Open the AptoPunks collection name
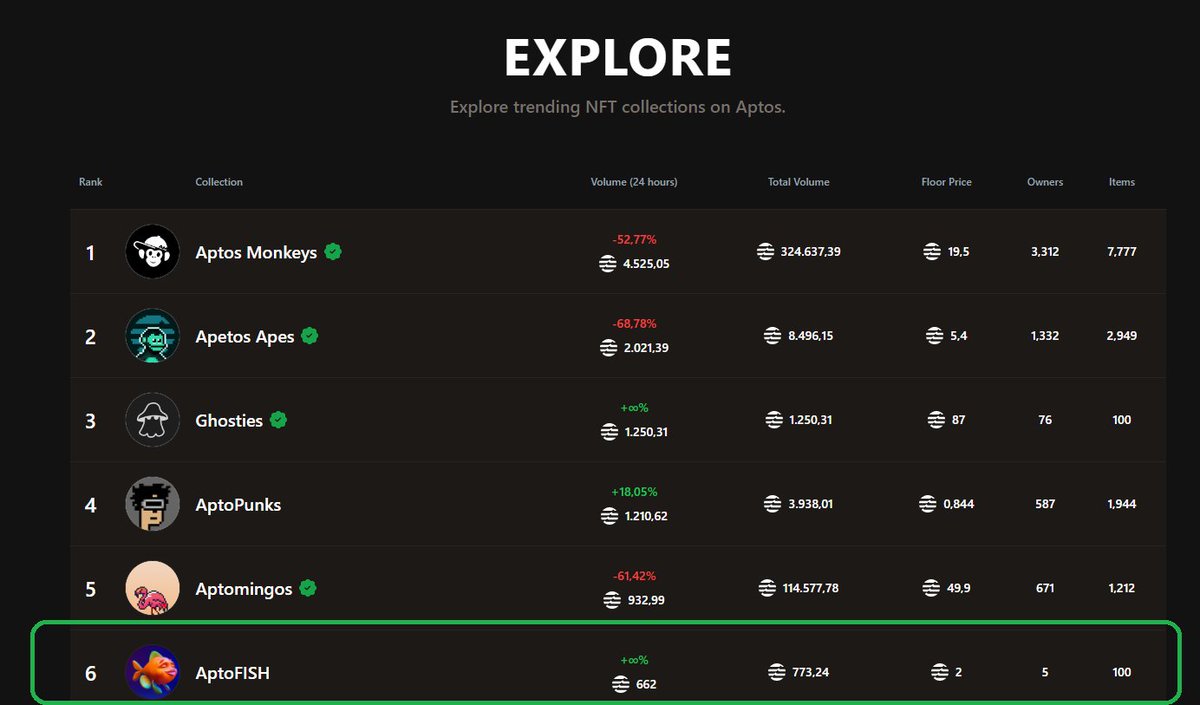This screenshot has width=1200, height=705. [x=238, y=504]
